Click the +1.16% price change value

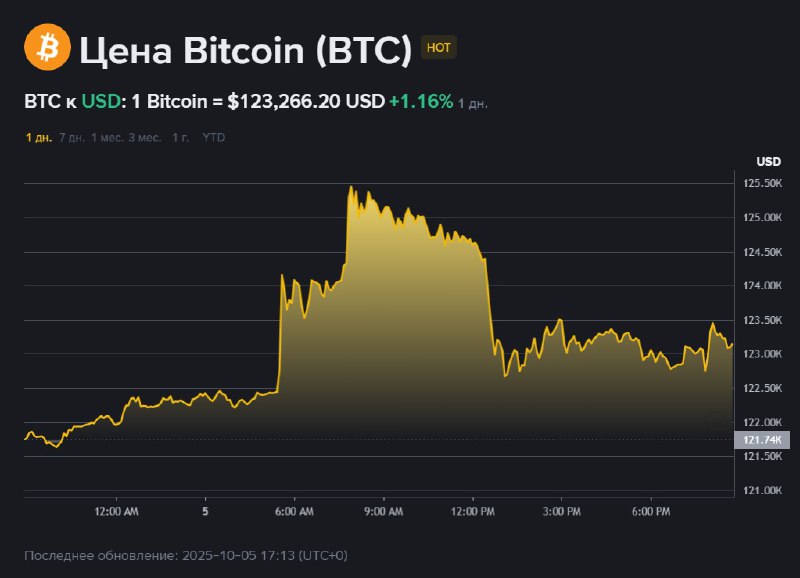[421, 102]
